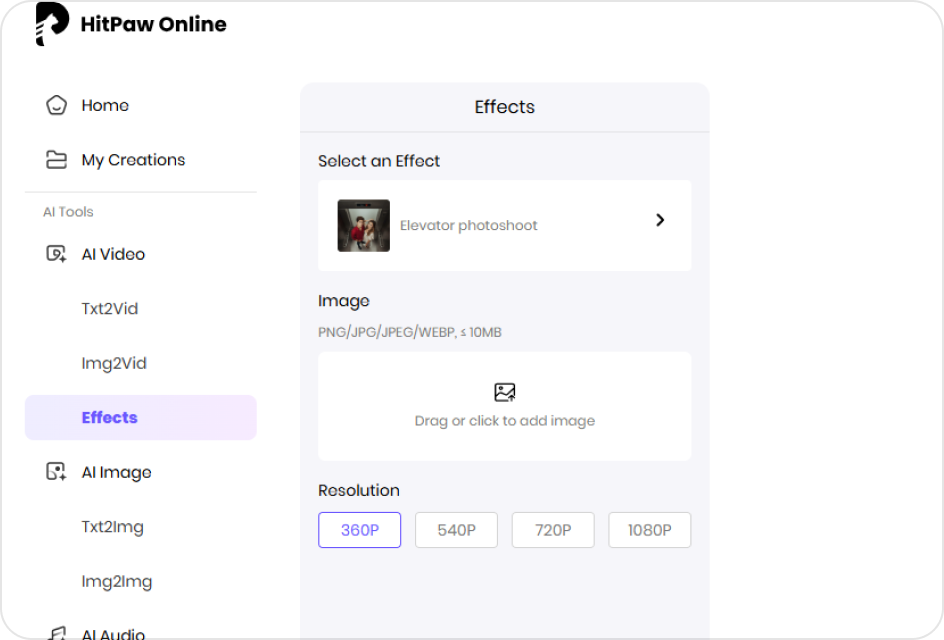
Task: Click the Home house icon
Action: (57, 105)
